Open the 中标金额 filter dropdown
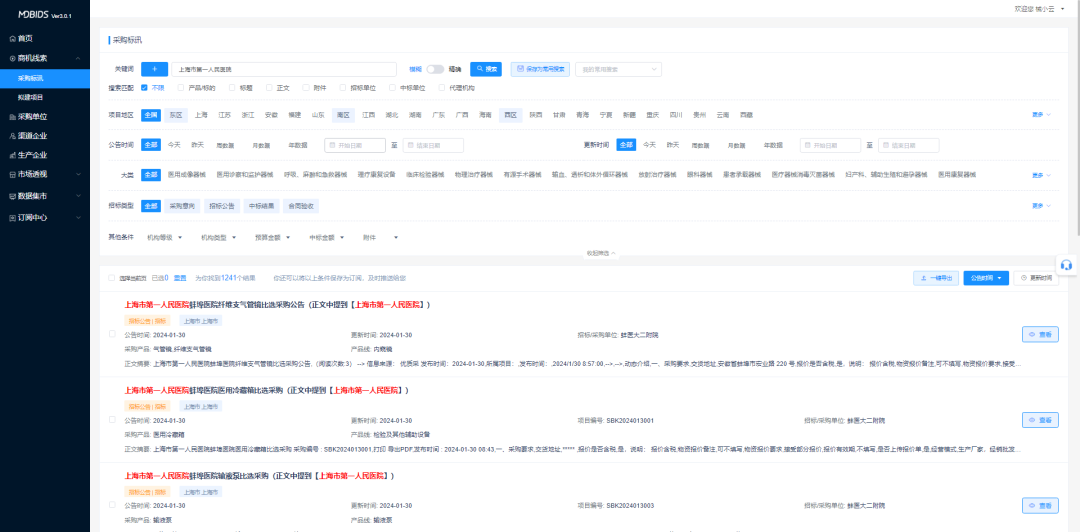The width and height of the screenshot is (1080, 532). [x=326, y=237]
